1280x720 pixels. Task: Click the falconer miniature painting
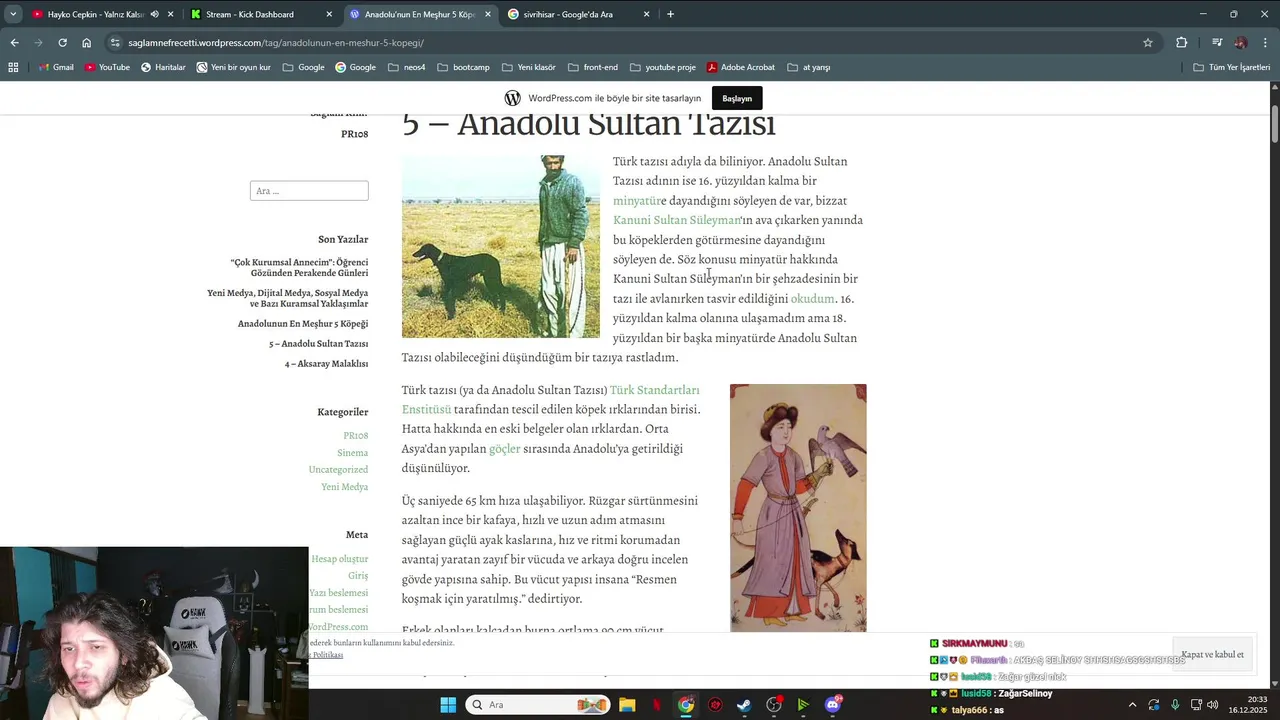click(798, 508)
